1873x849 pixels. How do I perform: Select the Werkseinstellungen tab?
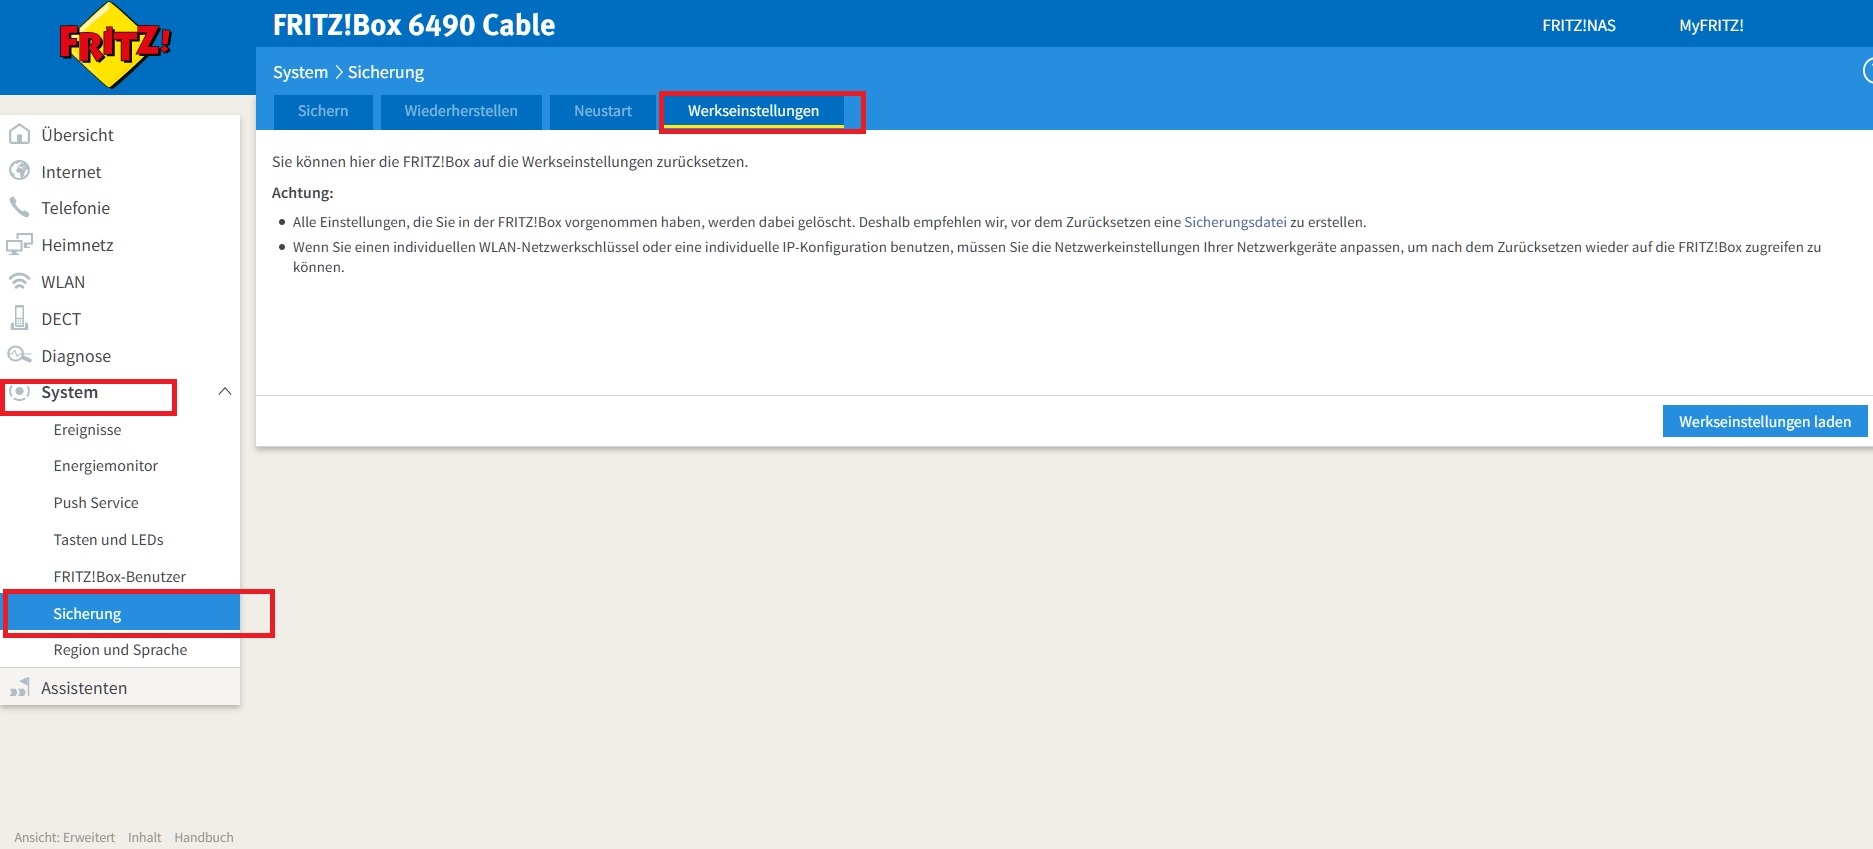coord(753,111)
